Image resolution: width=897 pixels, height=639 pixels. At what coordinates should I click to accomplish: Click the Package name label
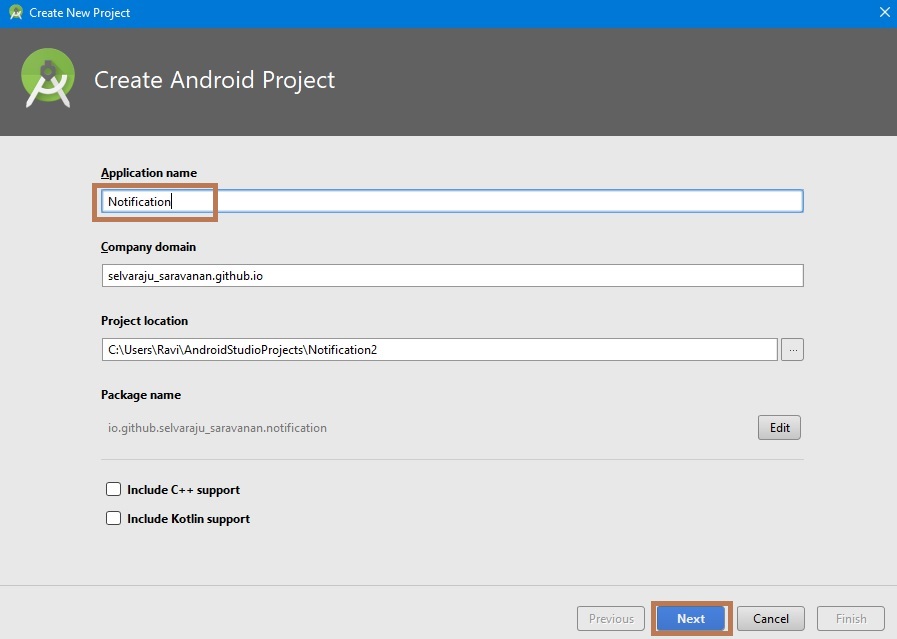click(141, 395)
